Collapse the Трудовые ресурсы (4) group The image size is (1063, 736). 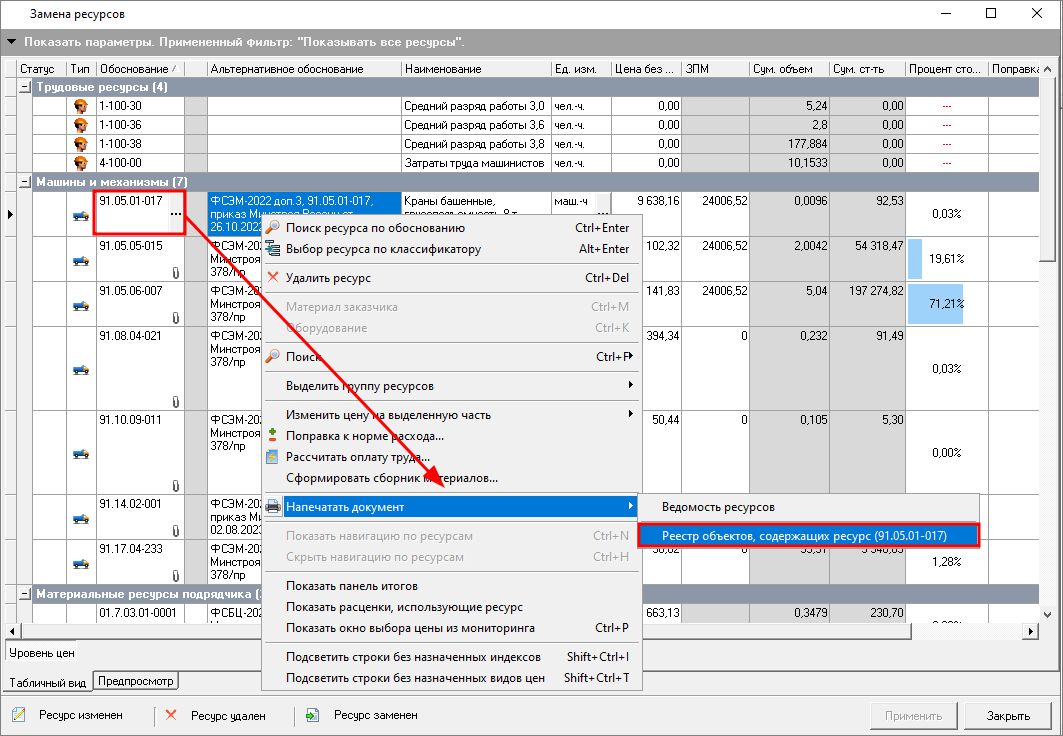point(25,87)
